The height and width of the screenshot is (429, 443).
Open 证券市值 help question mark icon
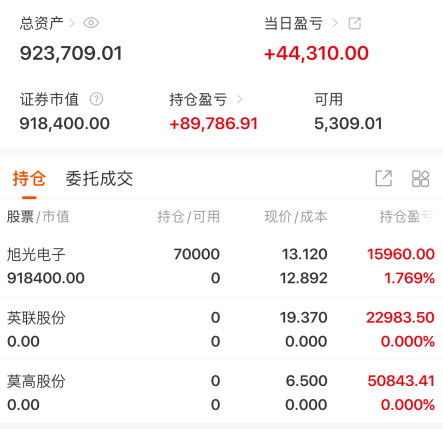click(x=96, y=99)
